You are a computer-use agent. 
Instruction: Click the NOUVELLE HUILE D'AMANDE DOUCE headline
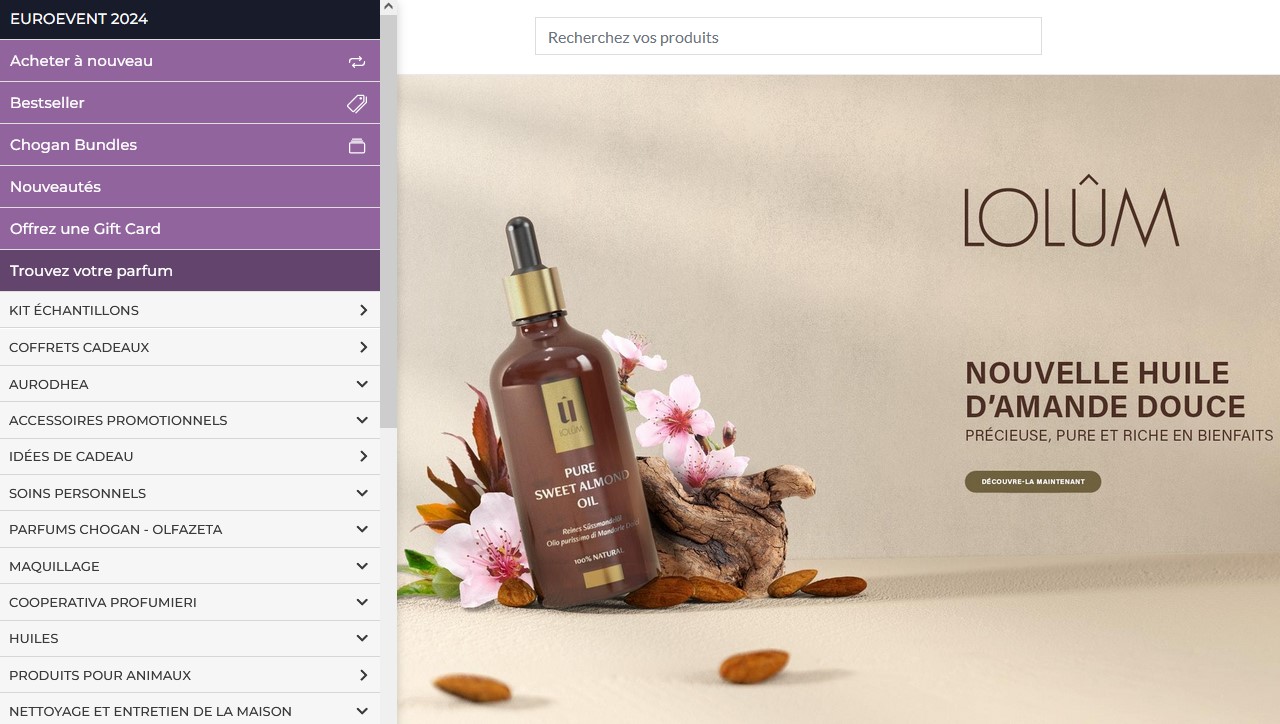(x=1105, y=389)
